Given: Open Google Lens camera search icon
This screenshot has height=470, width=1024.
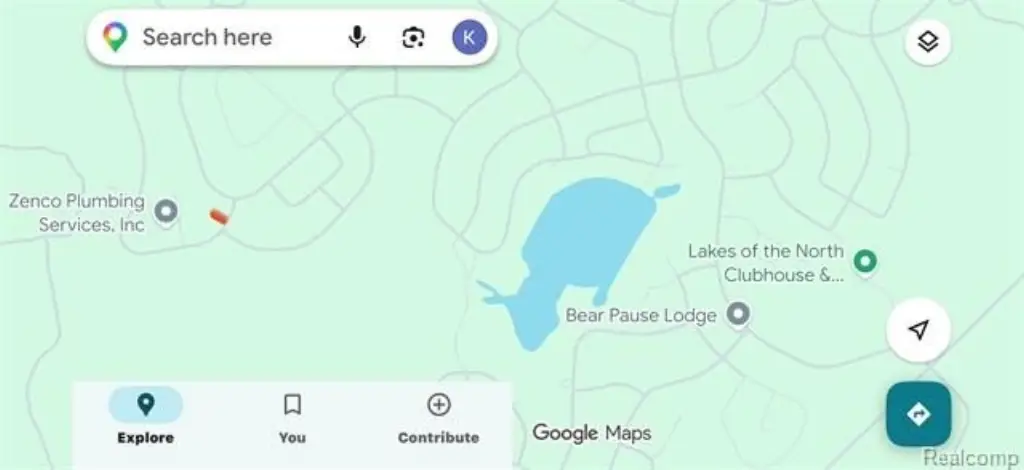Looking at the screenshot, I should point(413,37).
